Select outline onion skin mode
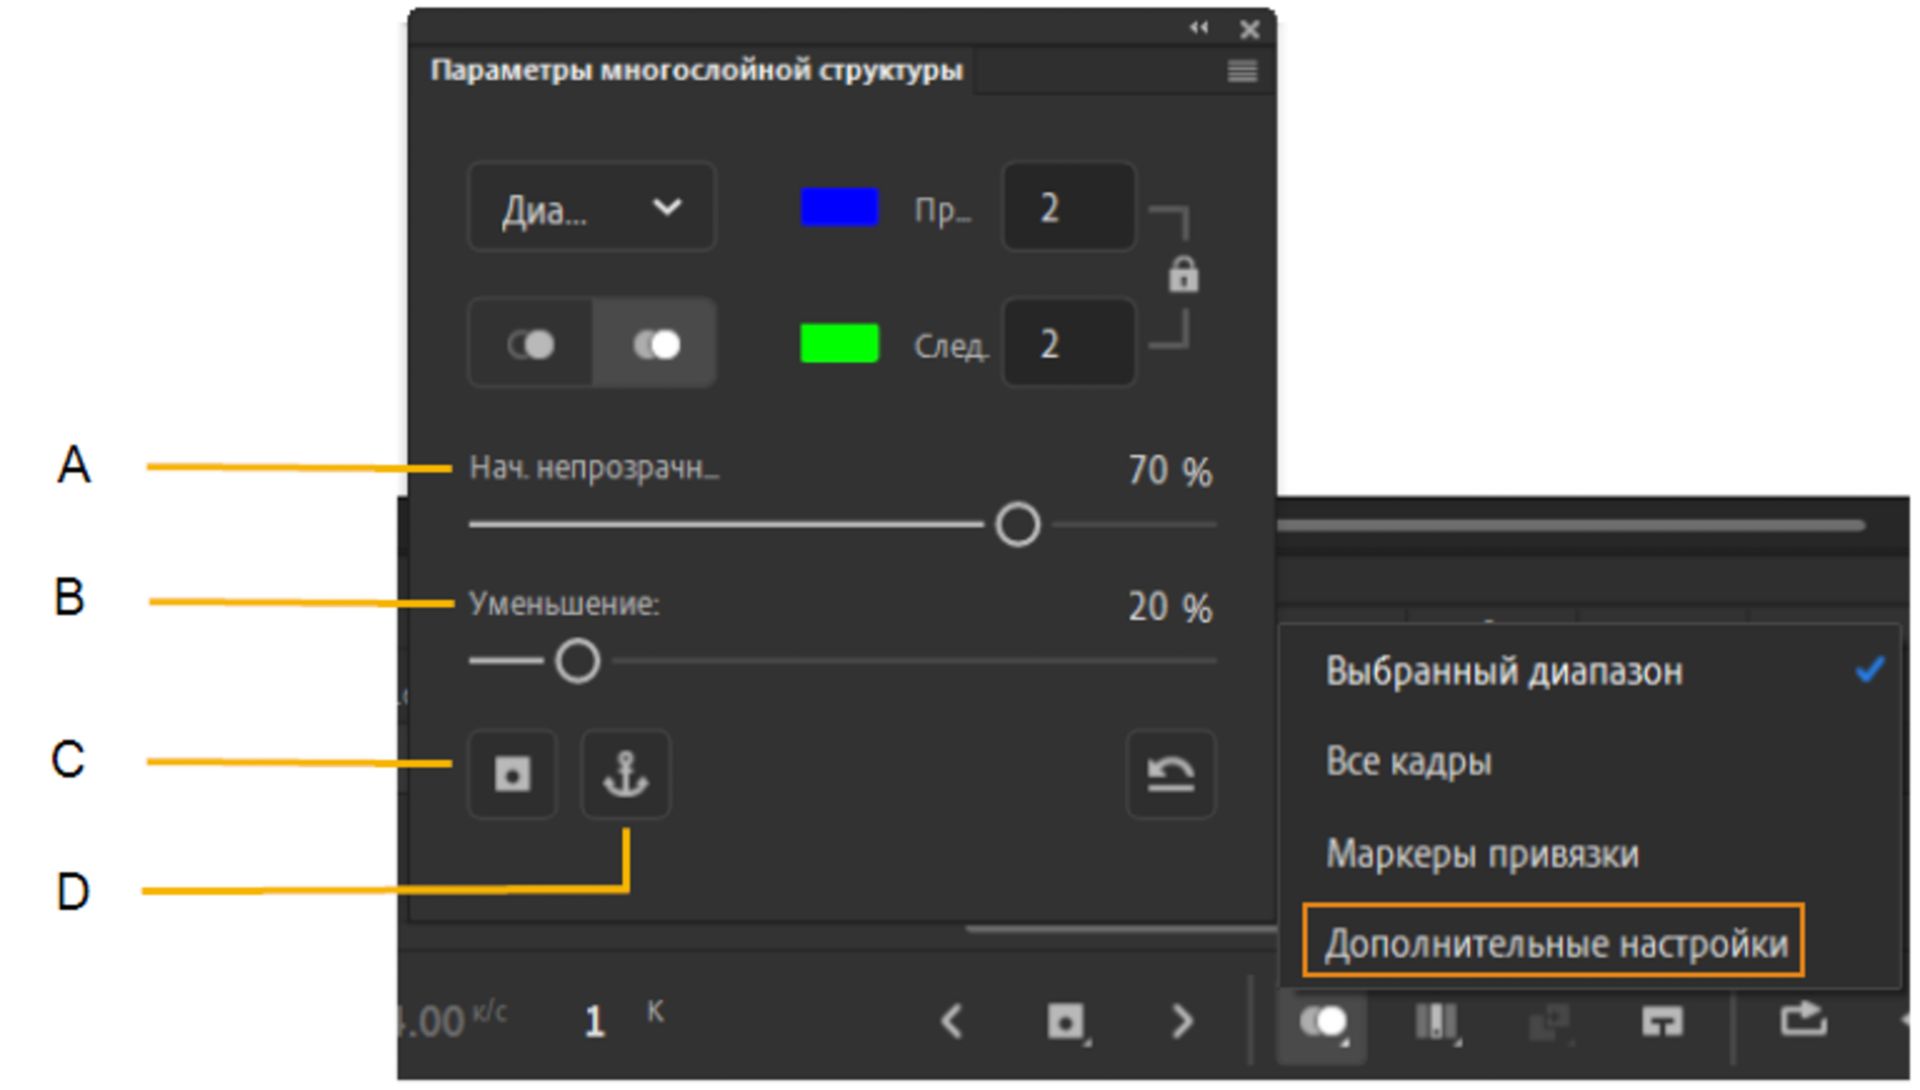 pyautogui.click(x=531, y=343)
